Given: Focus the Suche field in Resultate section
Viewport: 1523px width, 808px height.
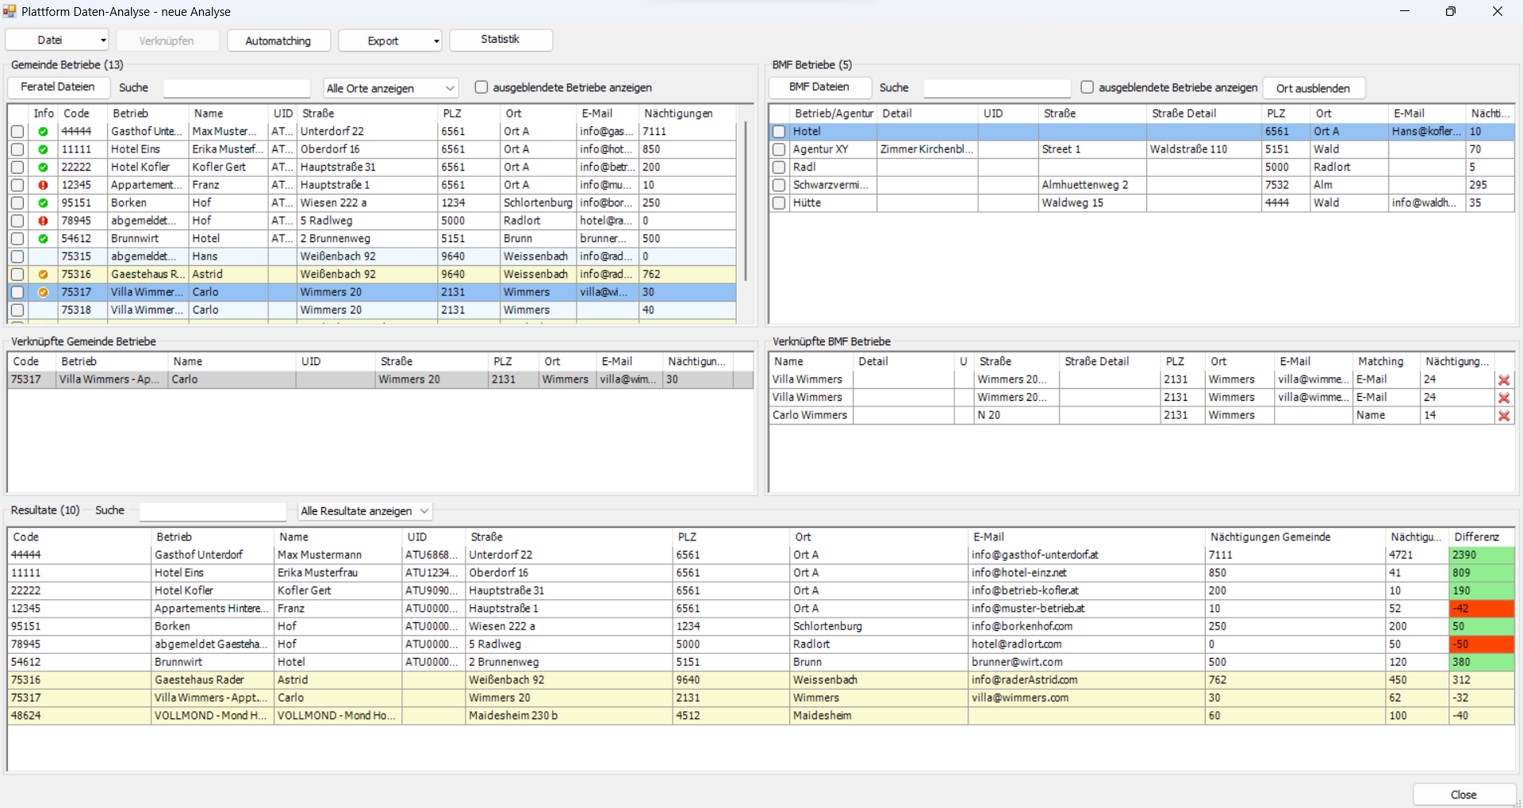Looking at the screenshot, I should point(212,511).
